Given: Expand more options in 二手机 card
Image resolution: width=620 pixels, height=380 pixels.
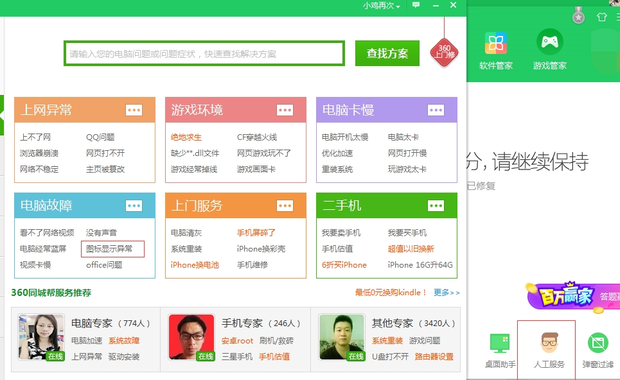Looking at the screenshot, I should pyautogui.click(x=436, y=206).
